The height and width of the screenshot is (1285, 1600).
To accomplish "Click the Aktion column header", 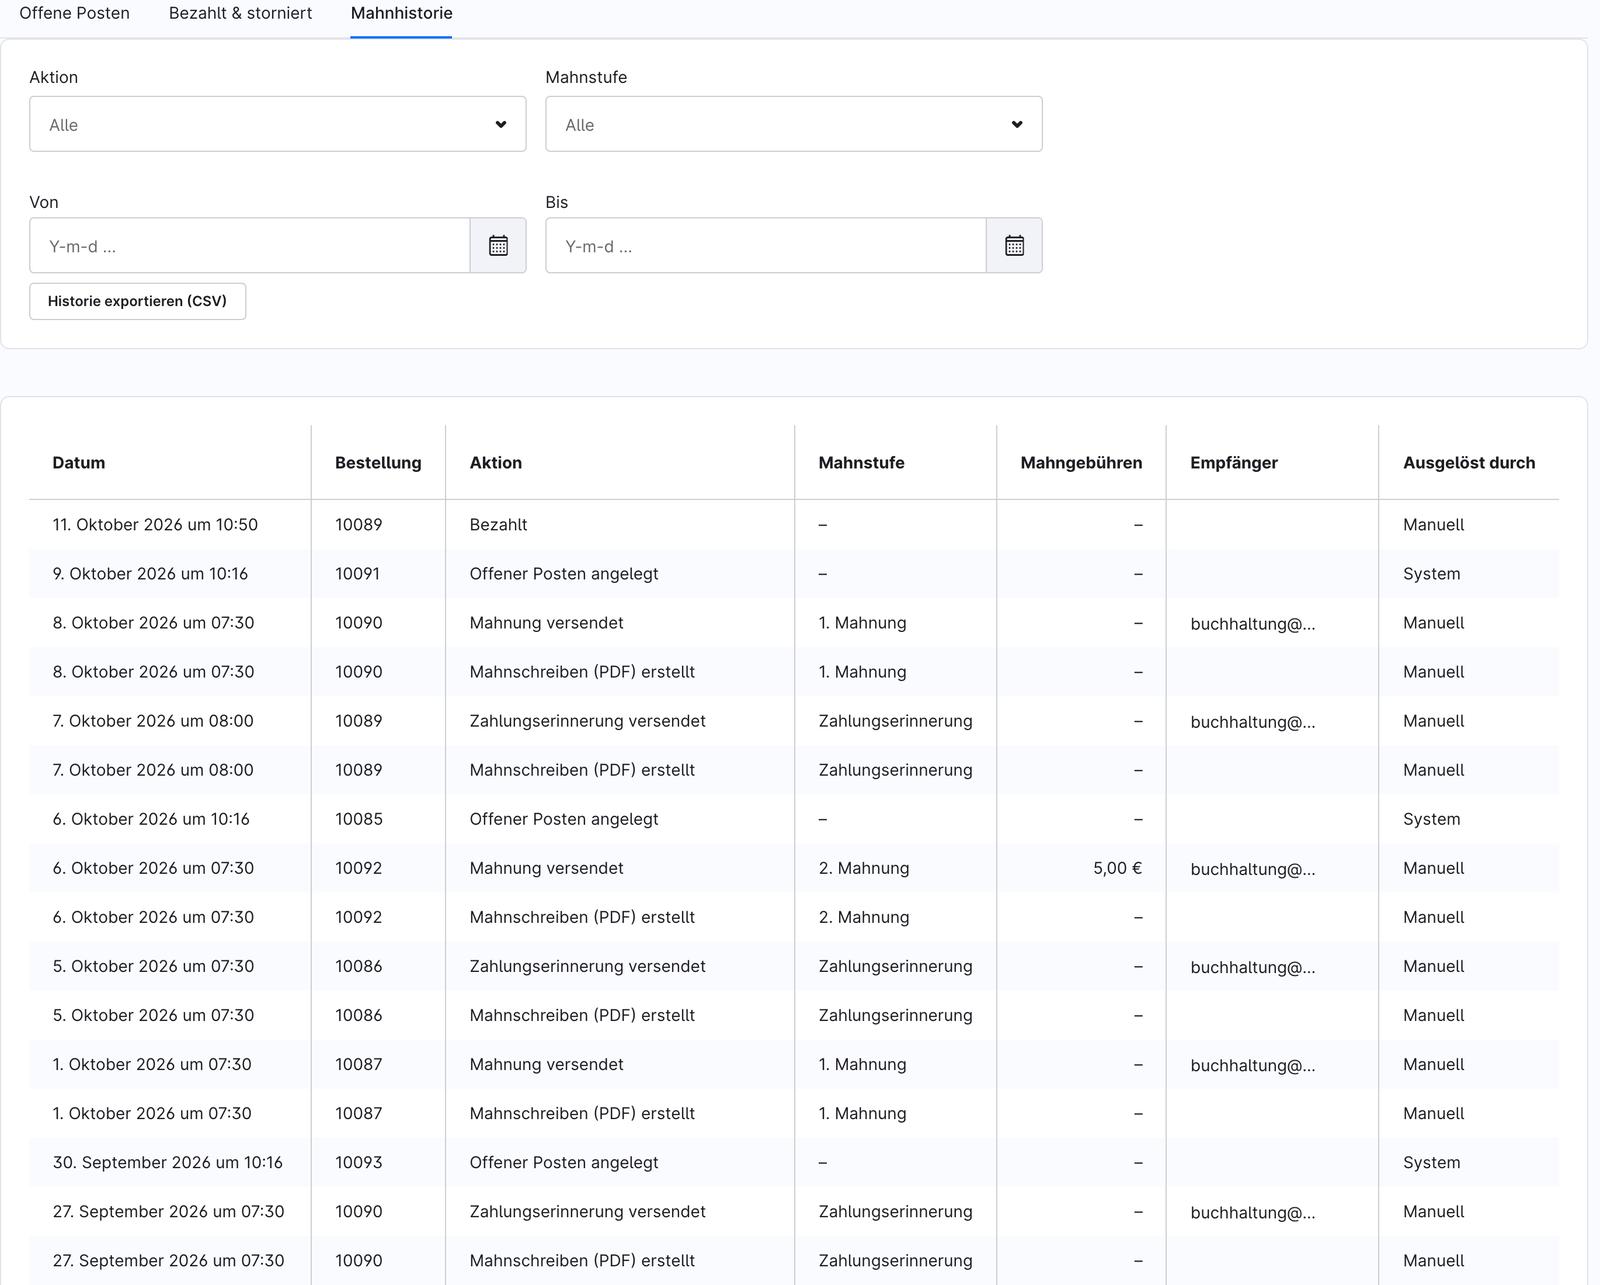I will [x=496, y=463].
